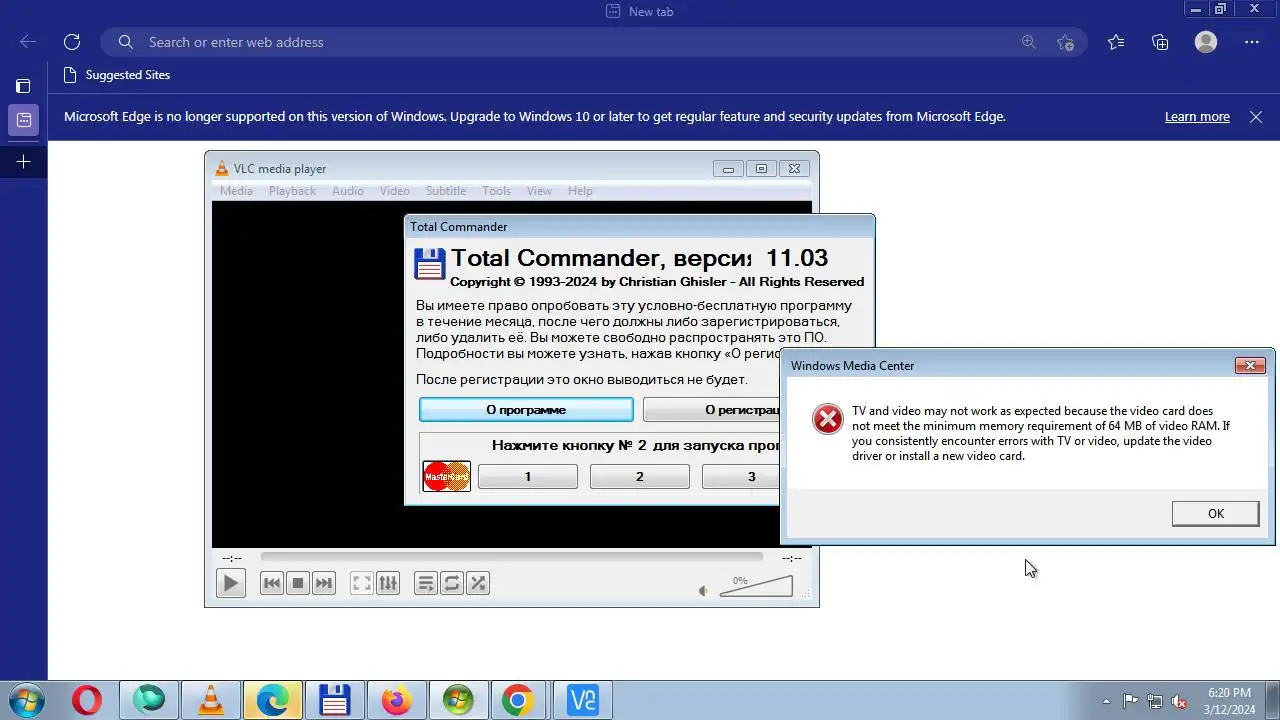Click the VLC seek position bar
Image resolution: width=1280 pixels, height=720 pixels.
click(x=511, y=558)
